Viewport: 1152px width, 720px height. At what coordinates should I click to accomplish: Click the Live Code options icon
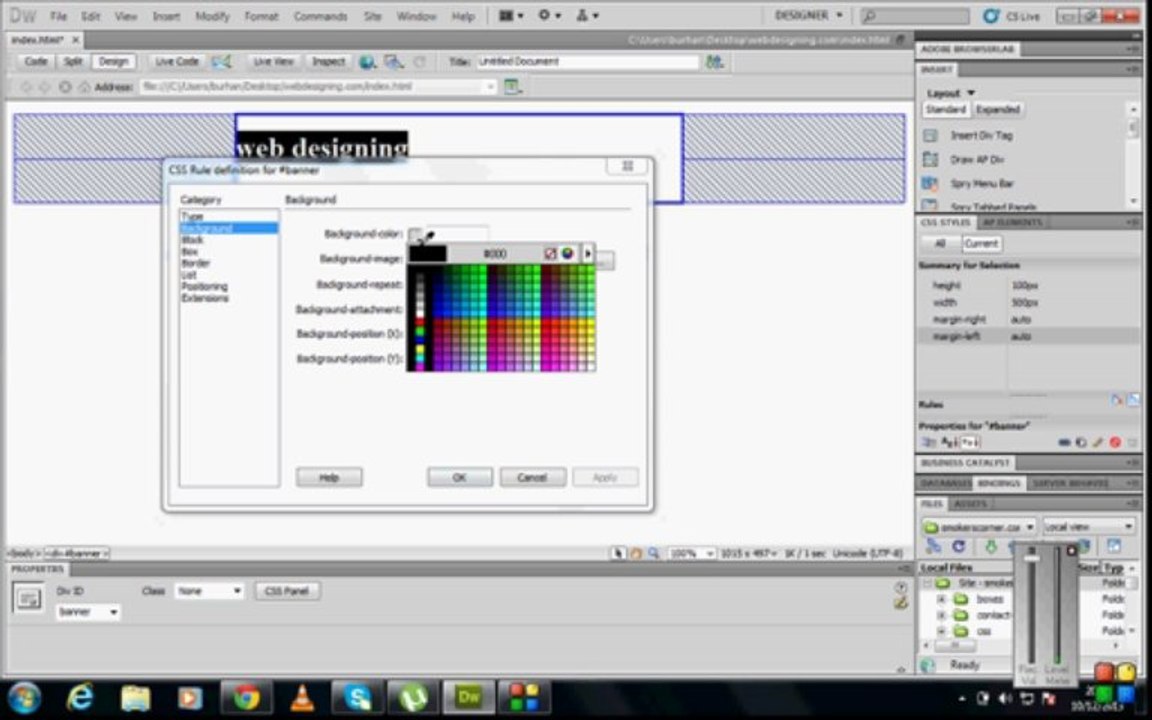click(222, 62)
